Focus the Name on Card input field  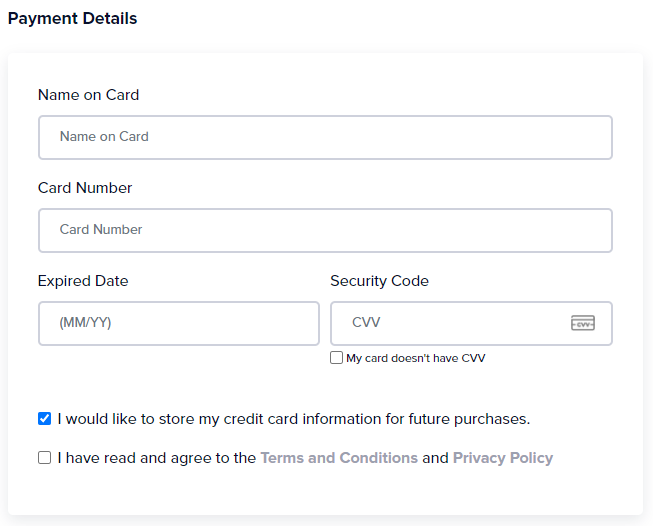325,137
